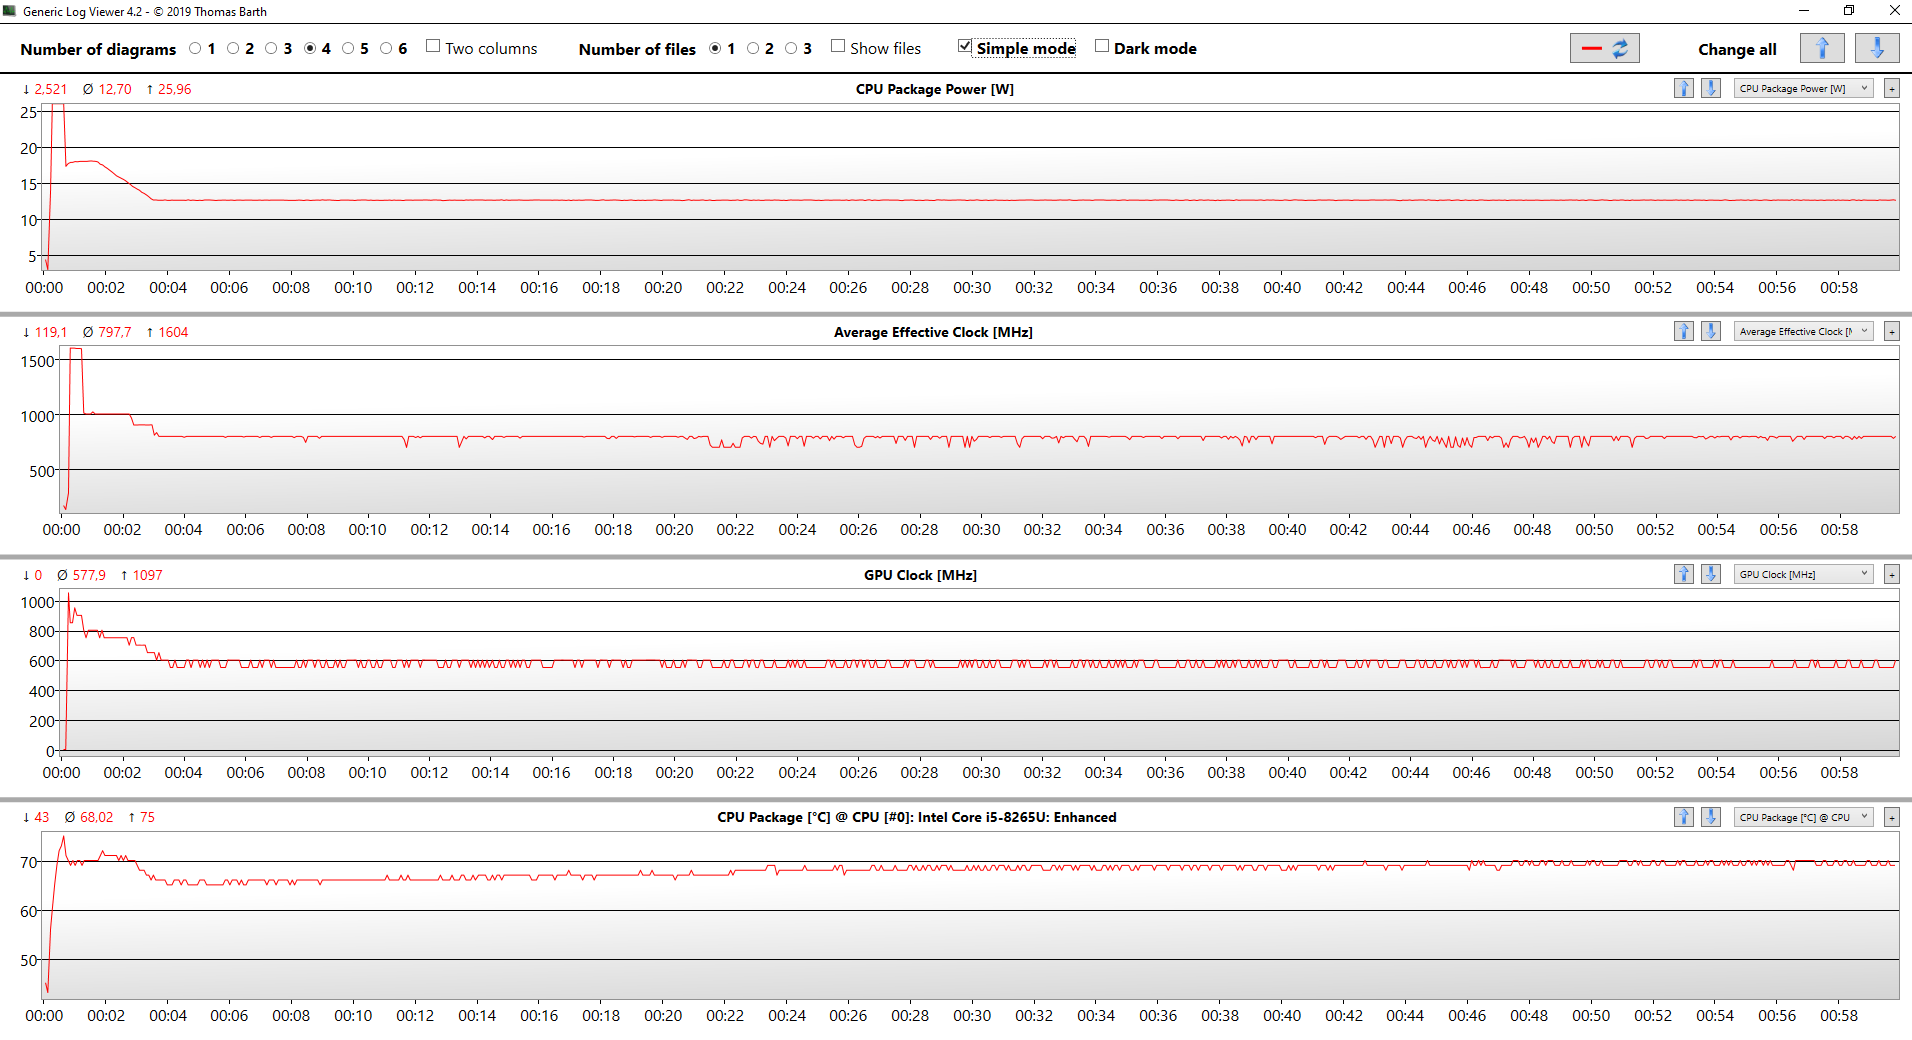Click the Generic Log Viewer app icon
Viewport: 1912px width, 1040px height.
coord(10,11)
